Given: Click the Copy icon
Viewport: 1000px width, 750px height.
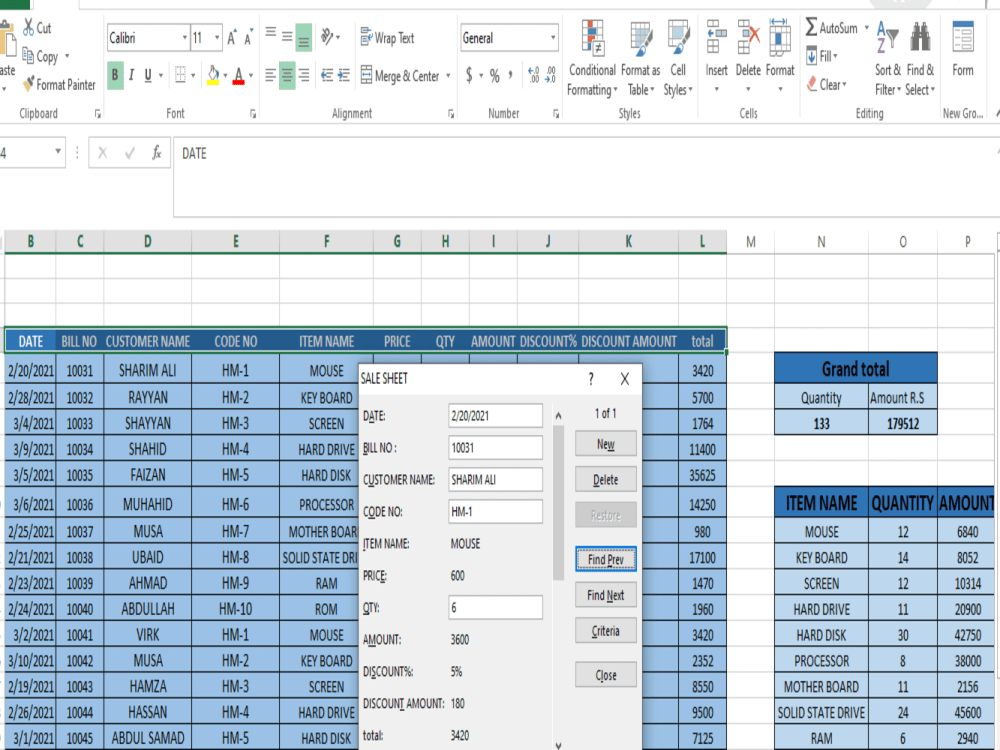Looking at the screenshot, I should [28, 55].
